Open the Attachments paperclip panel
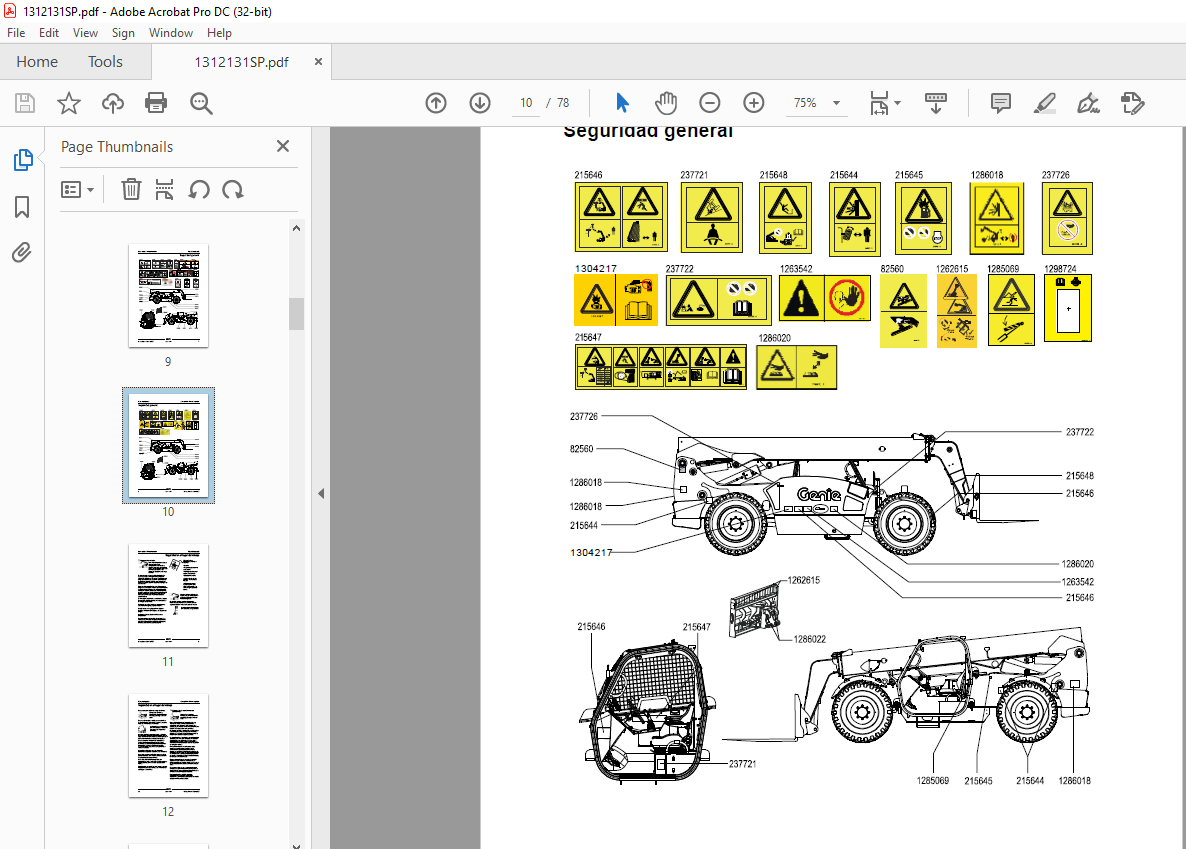1186x849 pixels. pos(22,252)
